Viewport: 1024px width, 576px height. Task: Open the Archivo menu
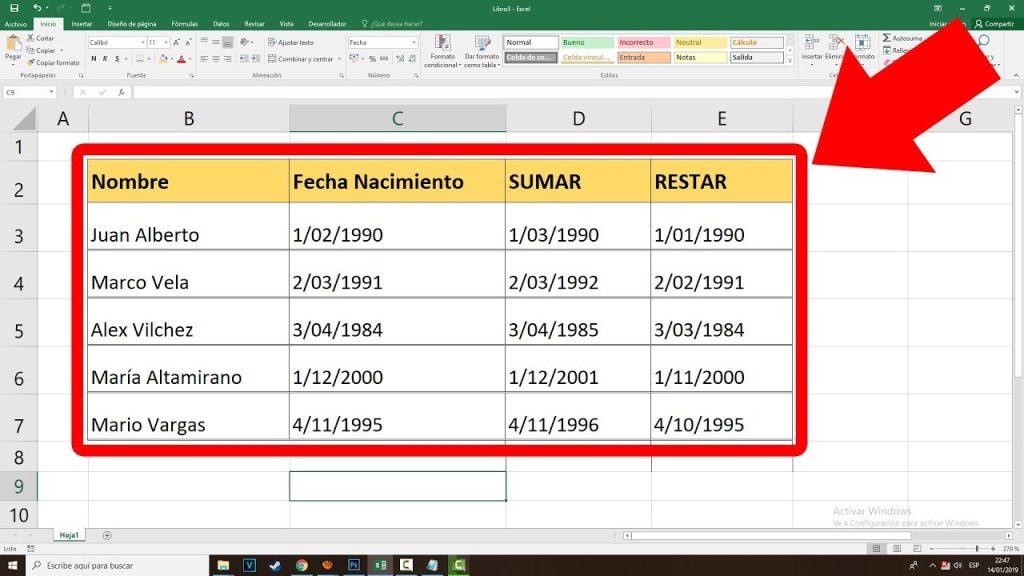[x=14, y=23]
